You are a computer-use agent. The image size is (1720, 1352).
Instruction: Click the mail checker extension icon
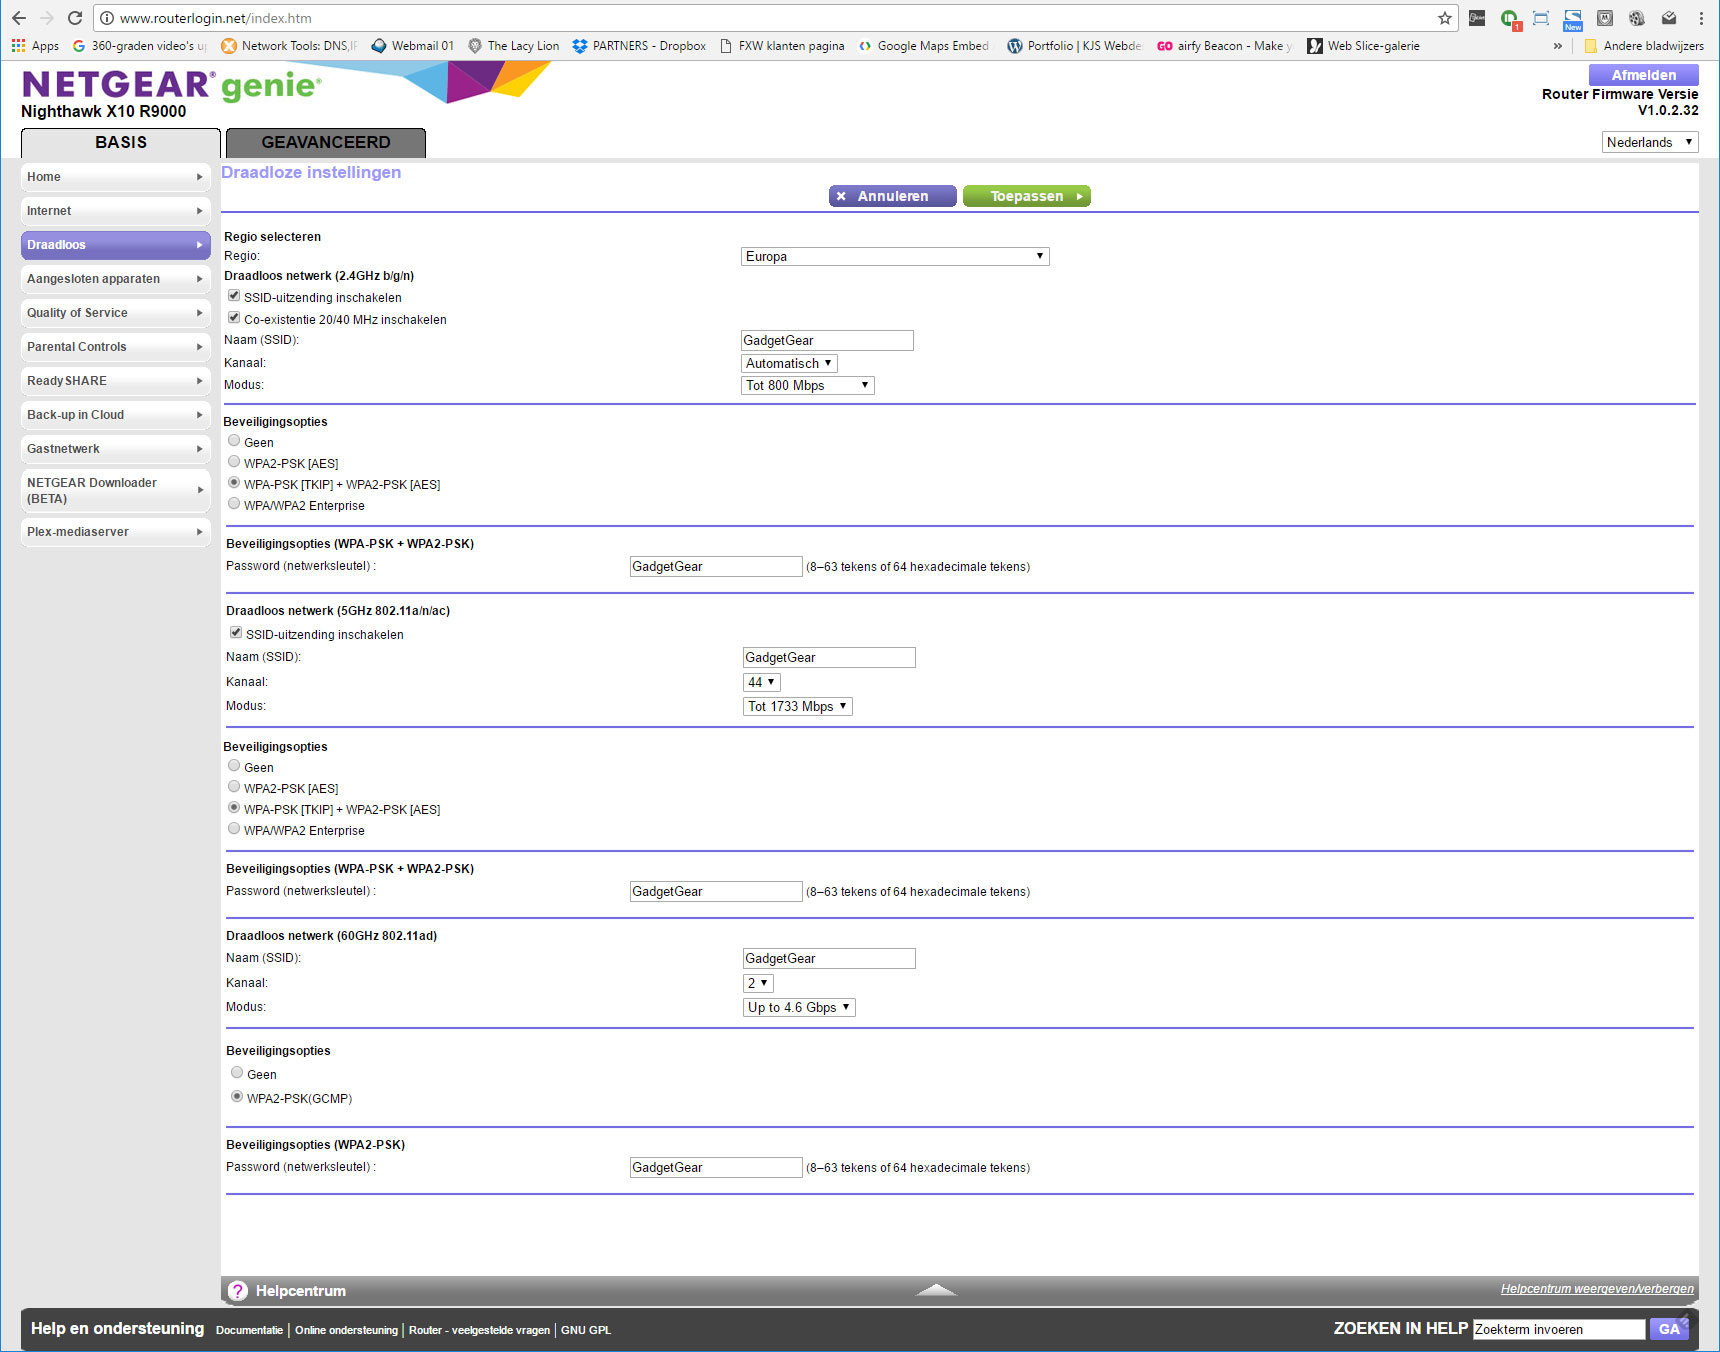1669,18
